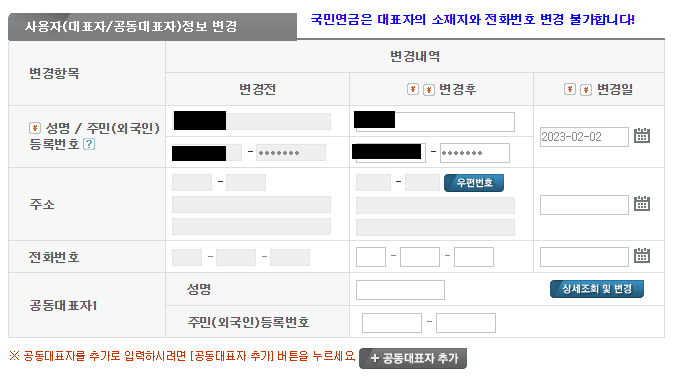Click 변경후 first postal code box
The image size is (680, 379).
373,183
